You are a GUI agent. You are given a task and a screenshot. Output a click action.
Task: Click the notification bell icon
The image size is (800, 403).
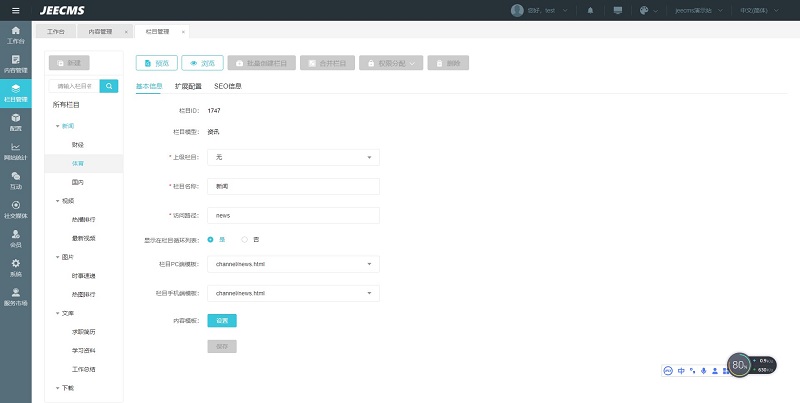click(591, 10)
